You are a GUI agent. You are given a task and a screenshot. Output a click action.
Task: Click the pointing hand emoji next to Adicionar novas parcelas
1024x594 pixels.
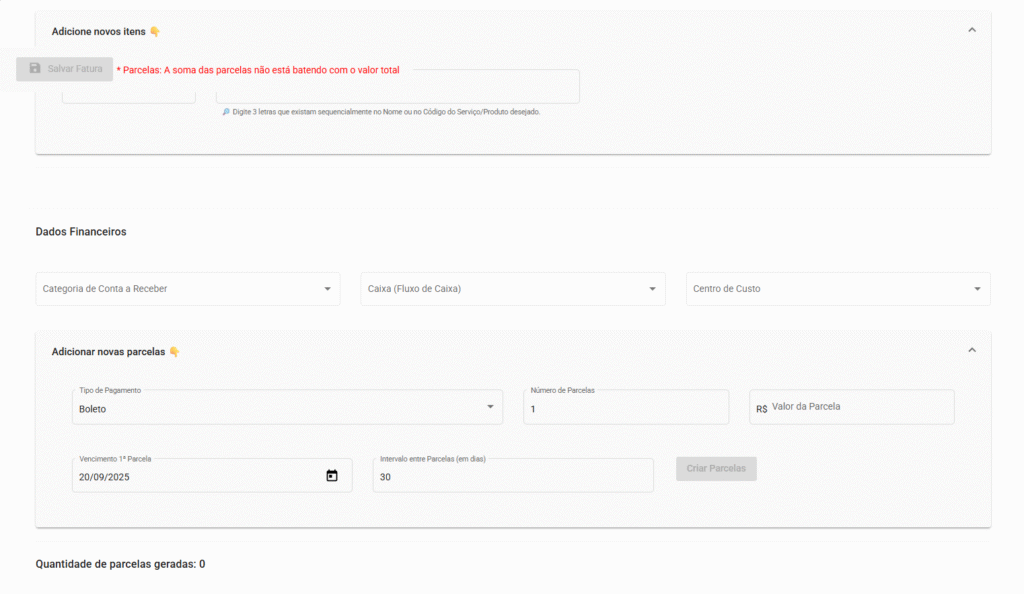[x=174, y=352]
